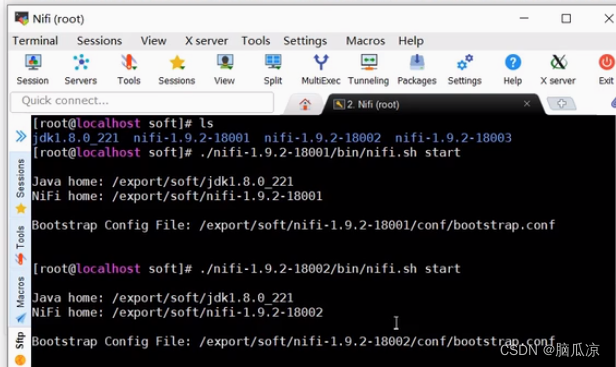The width and height of the screenshot is (616, 367).
Task: Click the NiFi home 18001 path line
Action: pos(177,196)
